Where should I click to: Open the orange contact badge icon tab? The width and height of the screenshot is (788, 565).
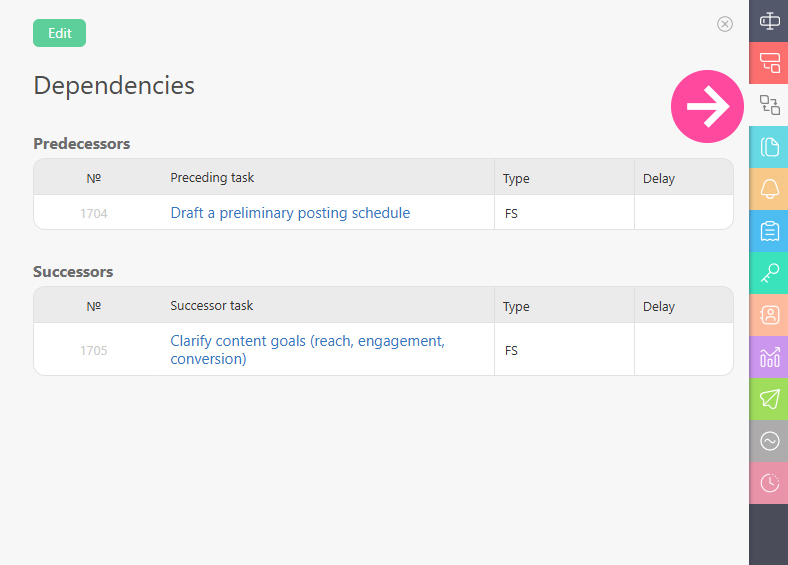point(769,315)
